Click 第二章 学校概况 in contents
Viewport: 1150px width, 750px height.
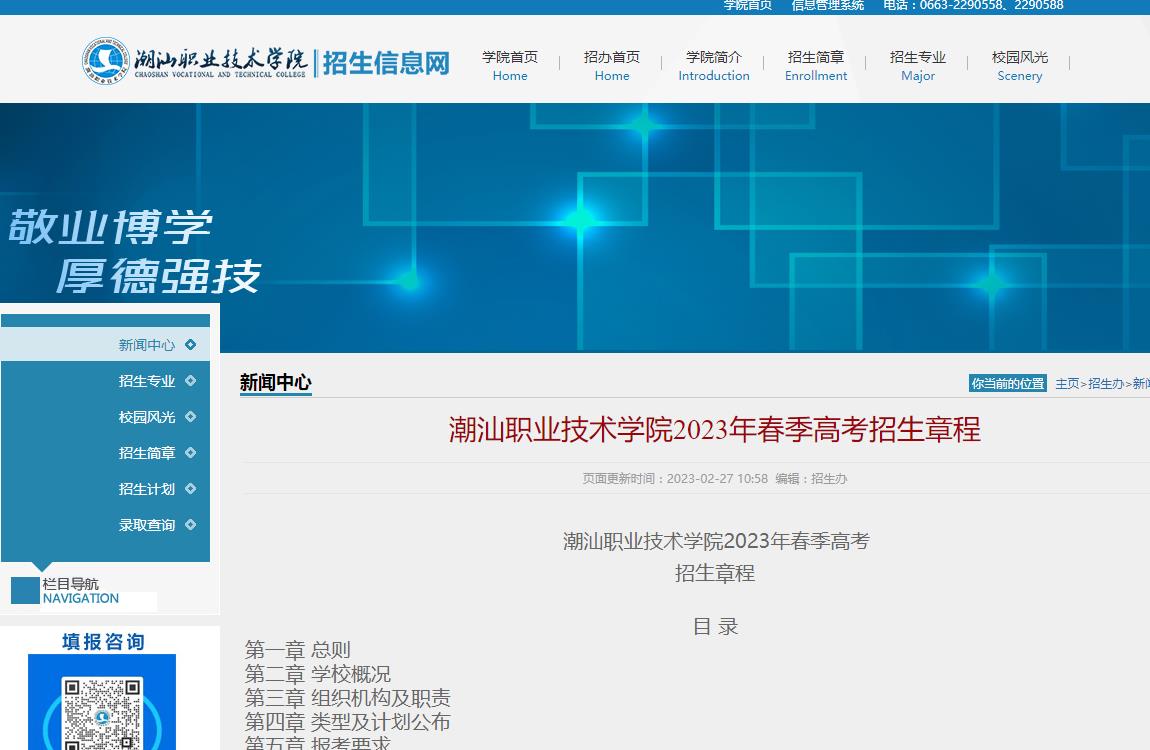click(x=318, y=674)
